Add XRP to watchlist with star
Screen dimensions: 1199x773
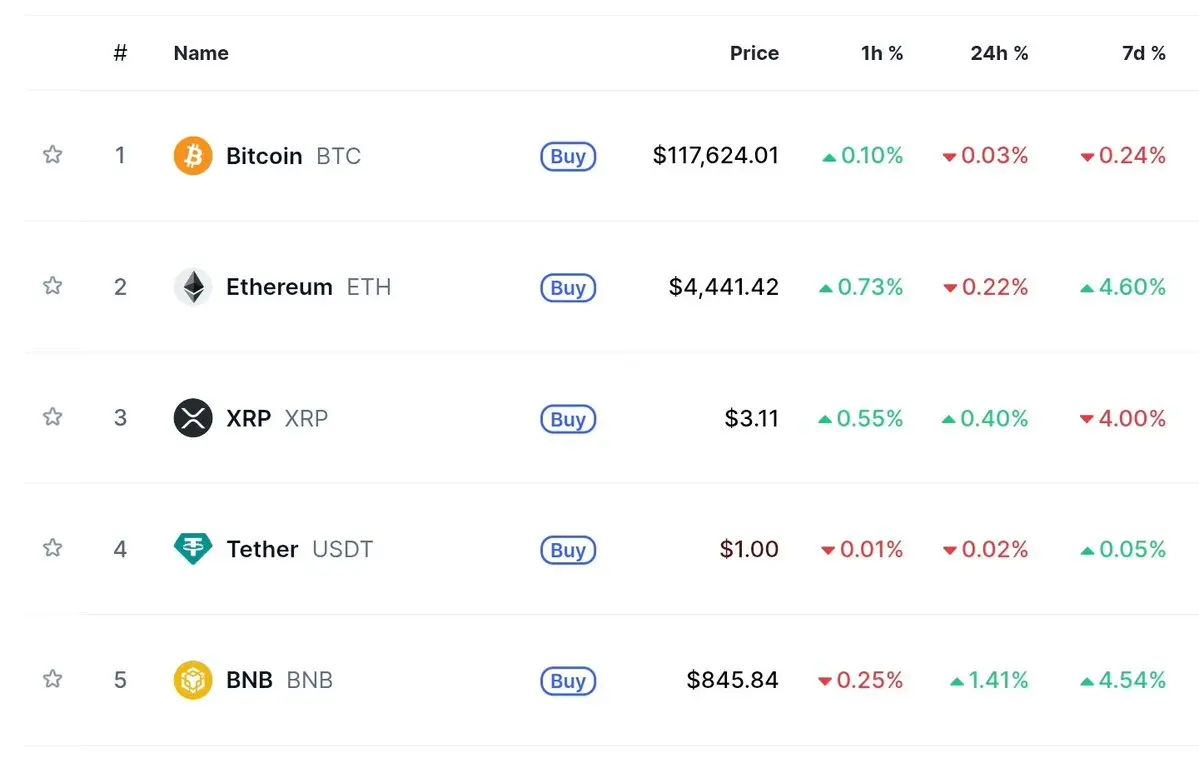[52, 417]
